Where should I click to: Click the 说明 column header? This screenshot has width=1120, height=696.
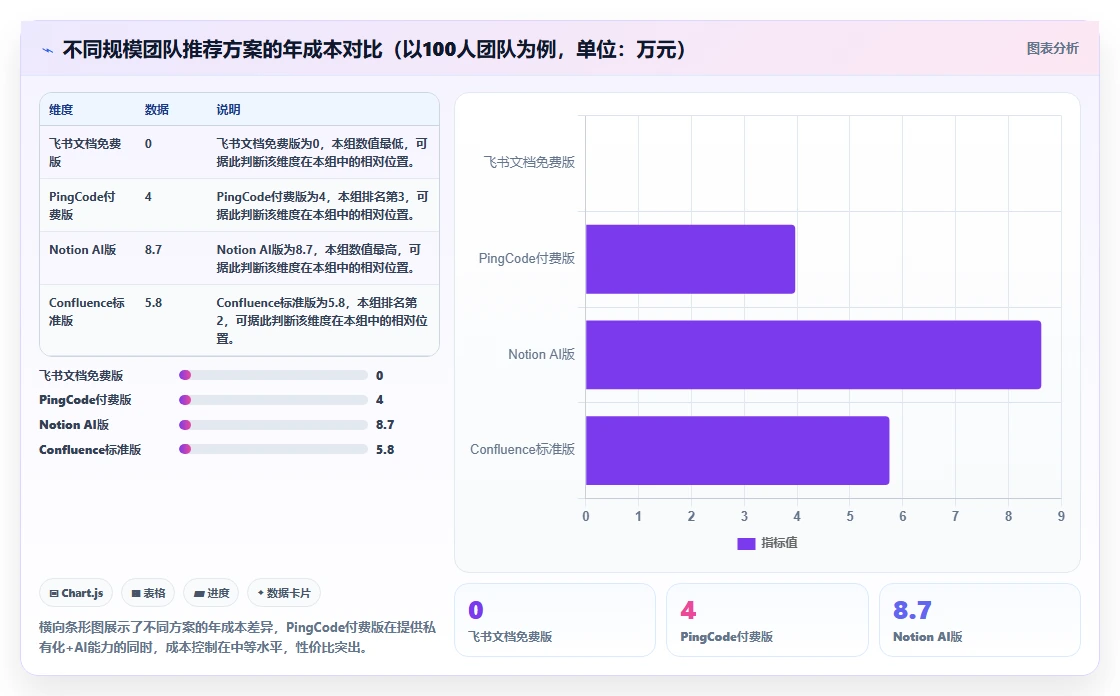point(228,109)
